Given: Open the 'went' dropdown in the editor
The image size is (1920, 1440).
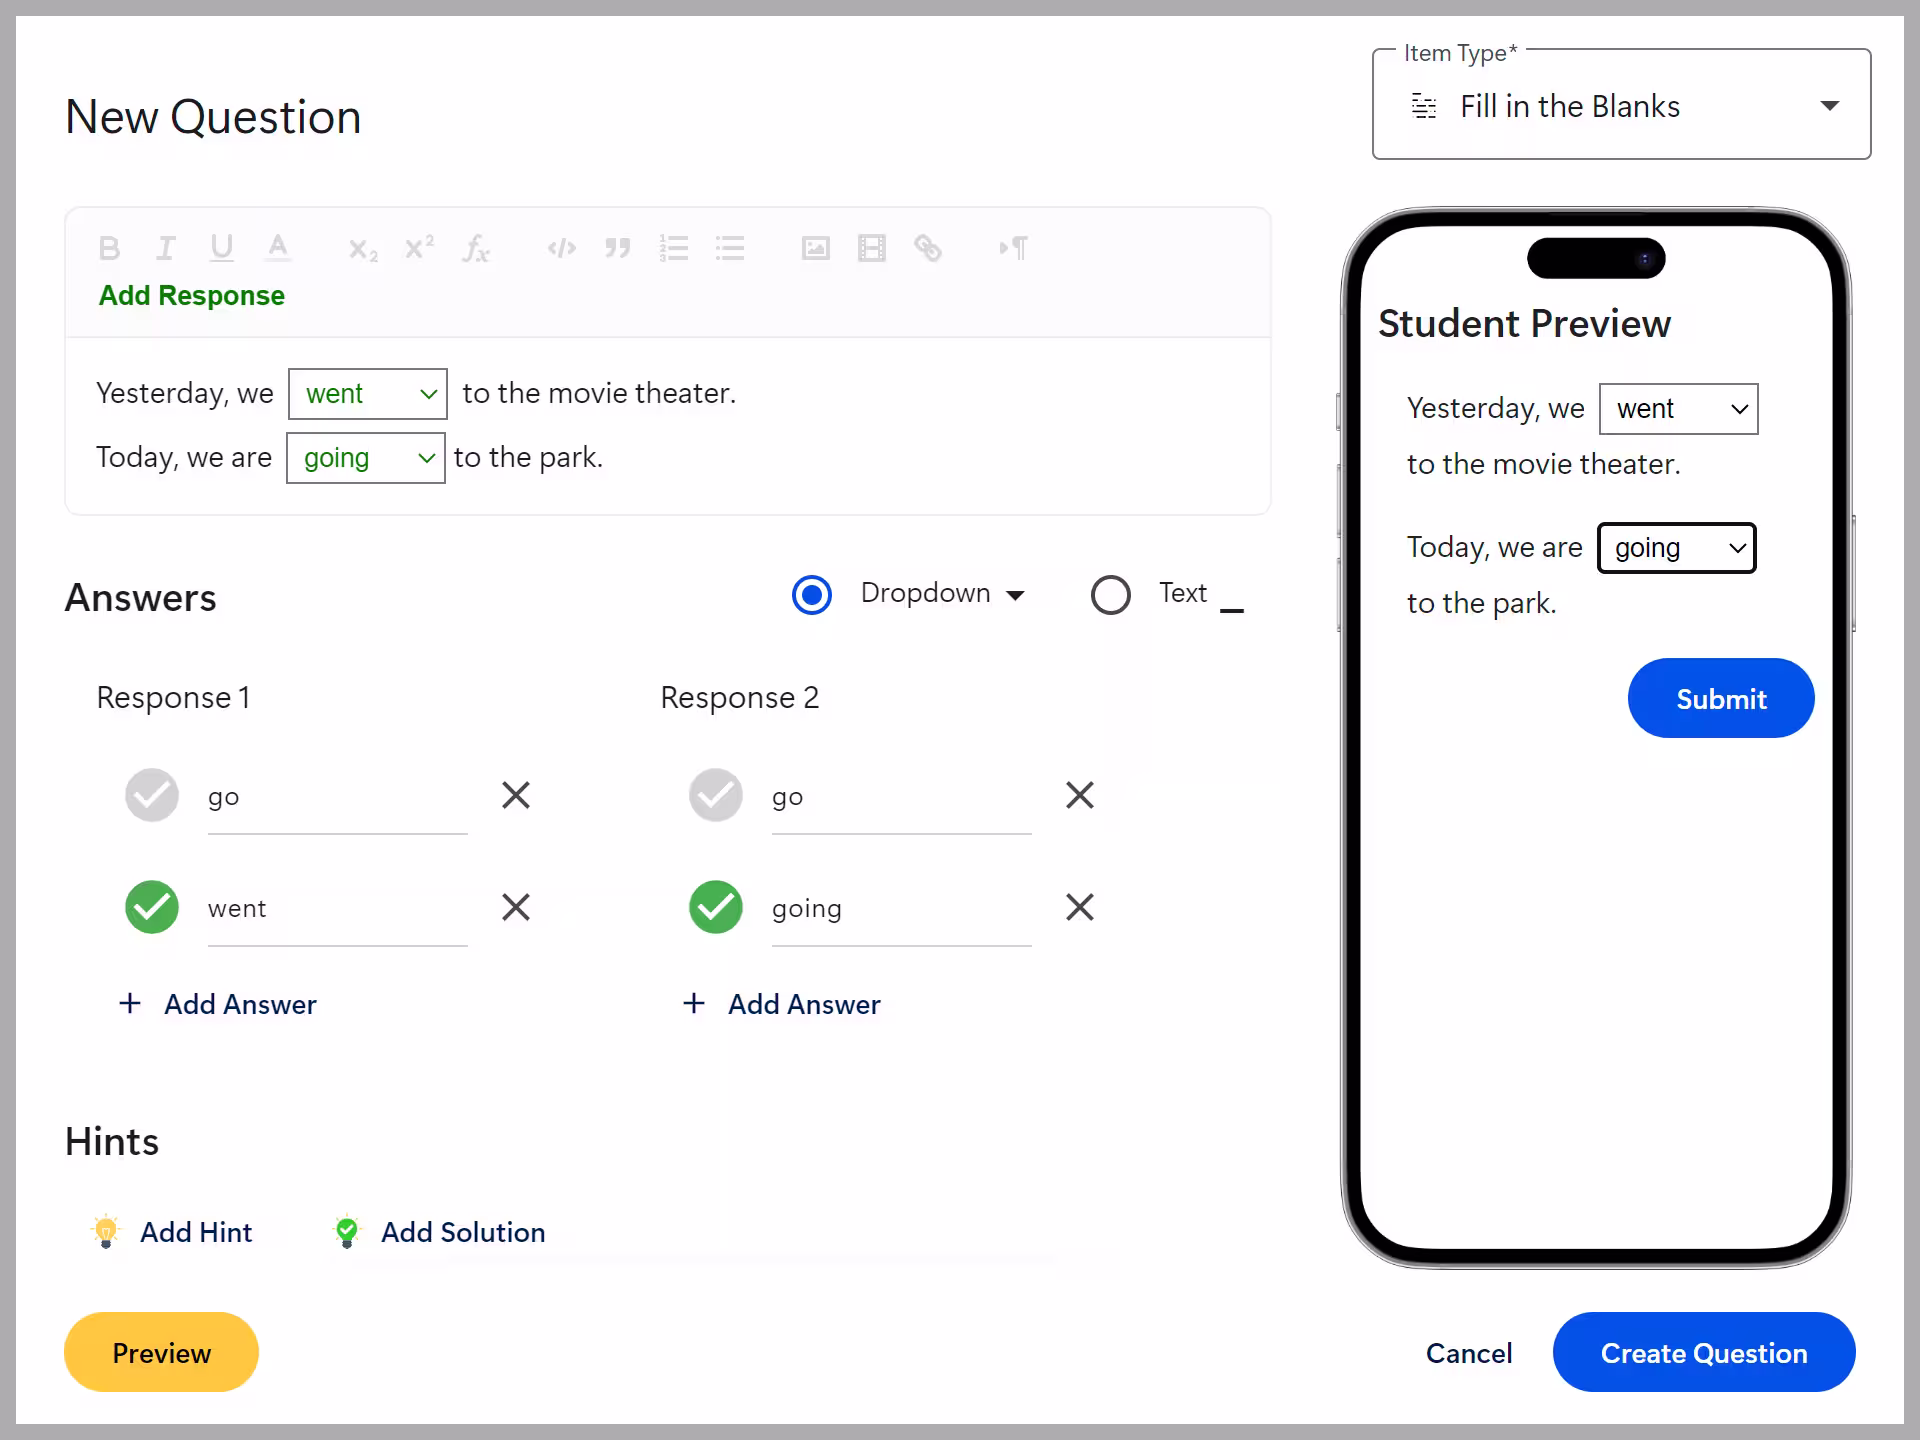Looking at the screenshot, I should click(x=367, y=394).
